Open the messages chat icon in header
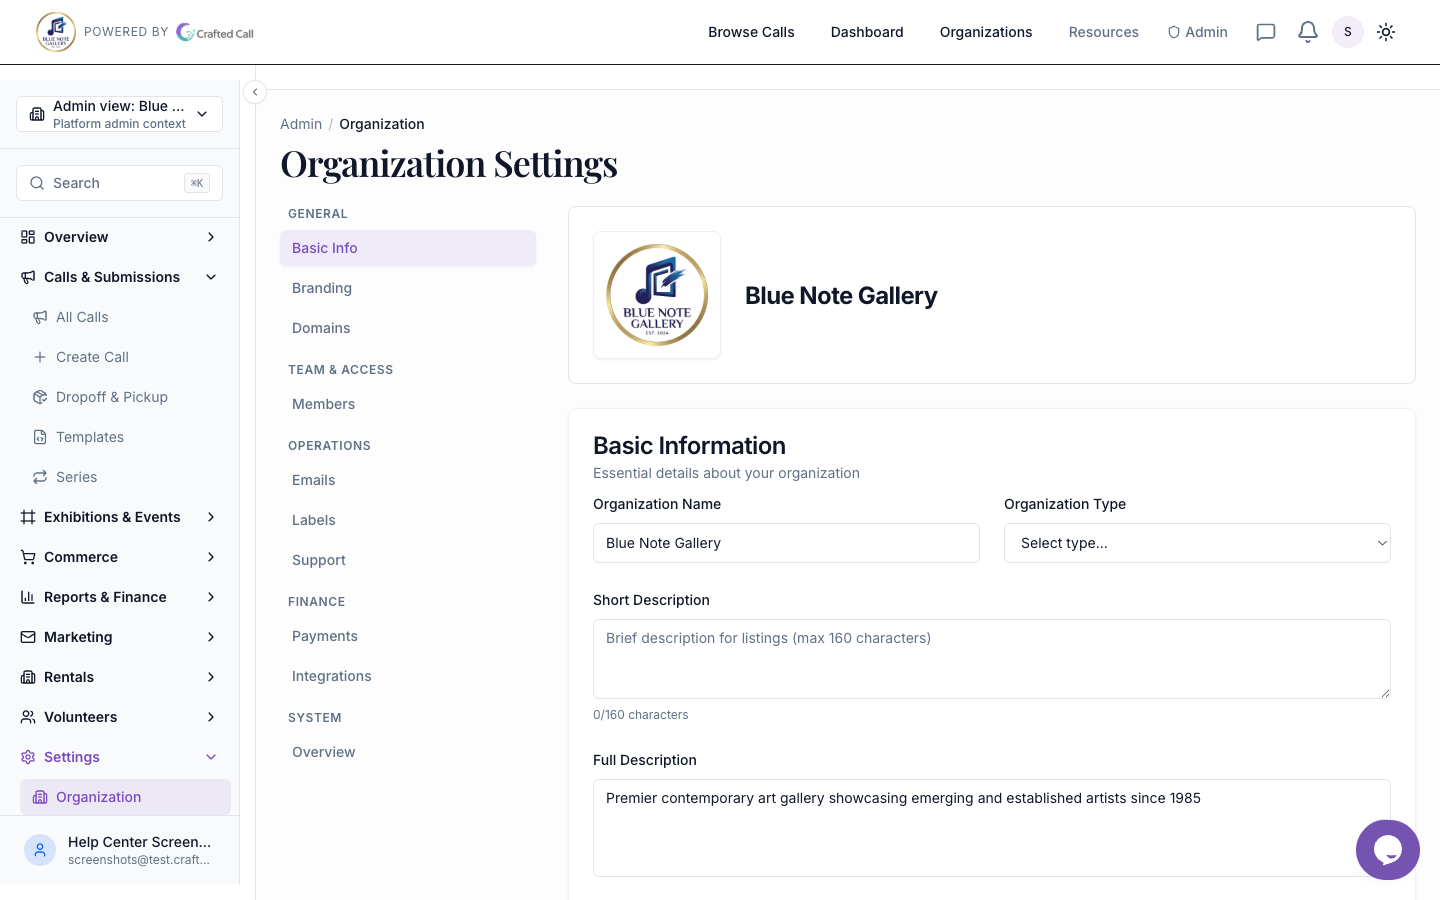Viewport: 1440px width, 900px height. click(x=1266, y=32)
